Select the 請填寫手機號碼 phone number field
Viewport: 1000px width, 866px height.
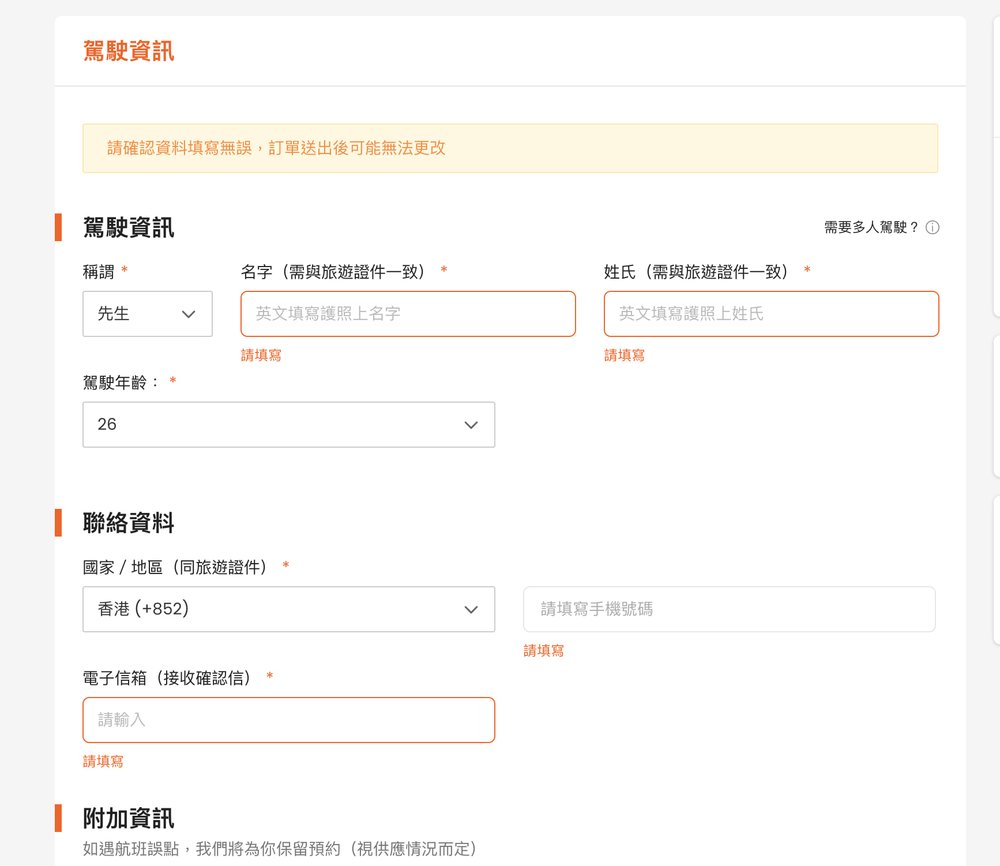coord(729,609)
